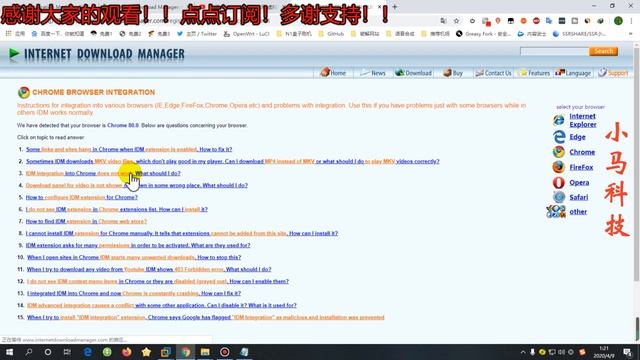Focus the site search text field
Screen dimensions: 640x360
coord(554,51)
